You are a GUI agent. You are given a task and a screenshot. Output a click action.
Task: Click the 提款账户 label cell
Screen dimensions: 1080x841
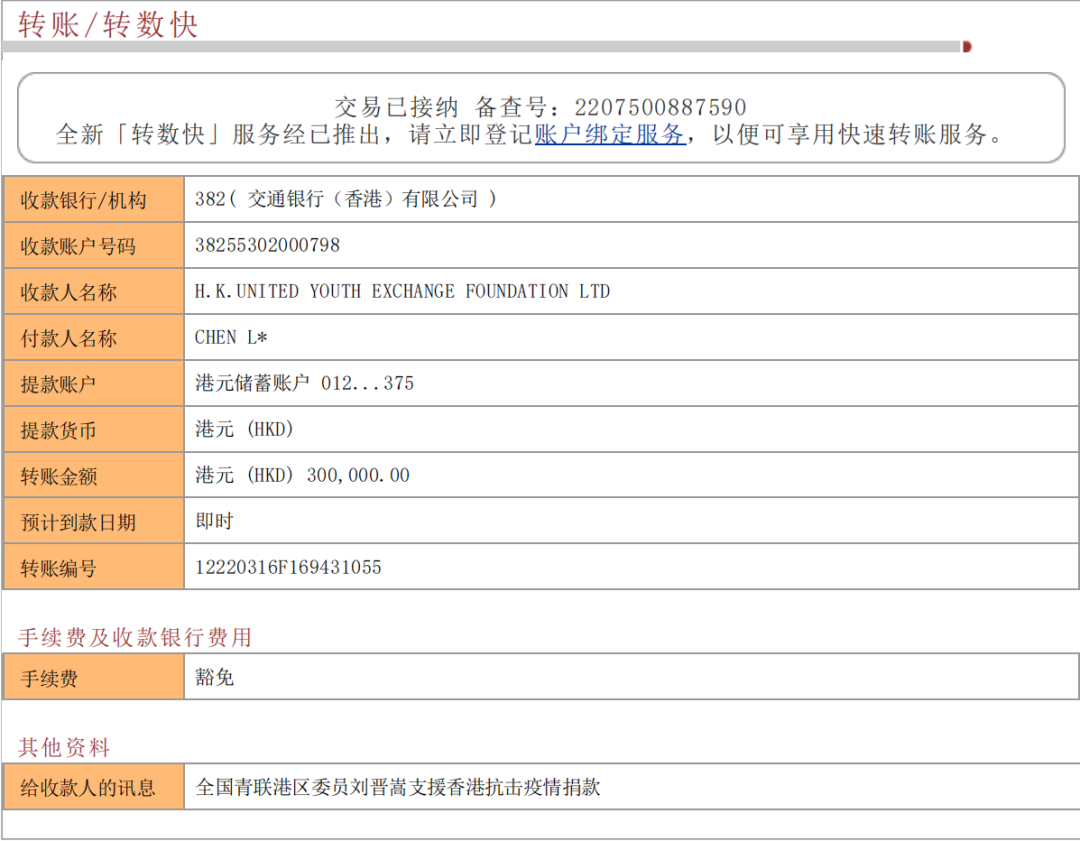59,384
